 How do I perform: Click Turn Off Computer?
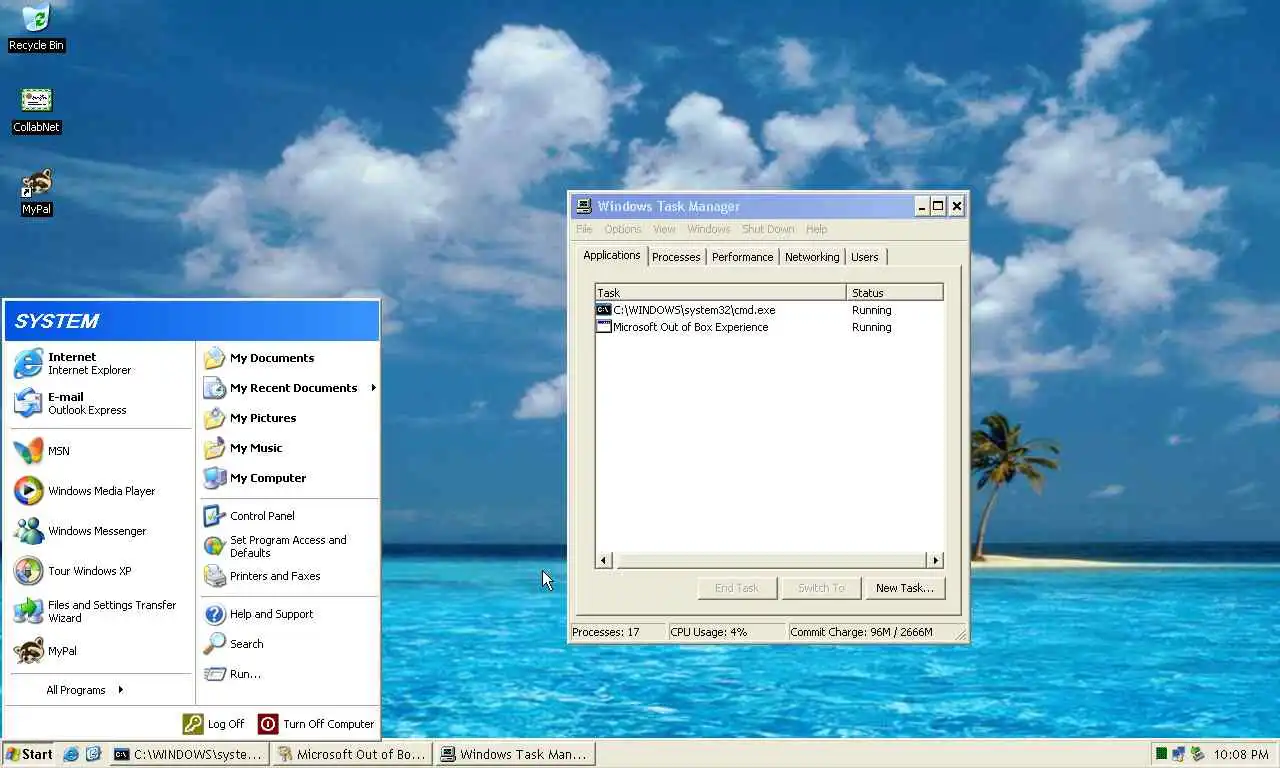pyautogui.click(x=316, y=724)
